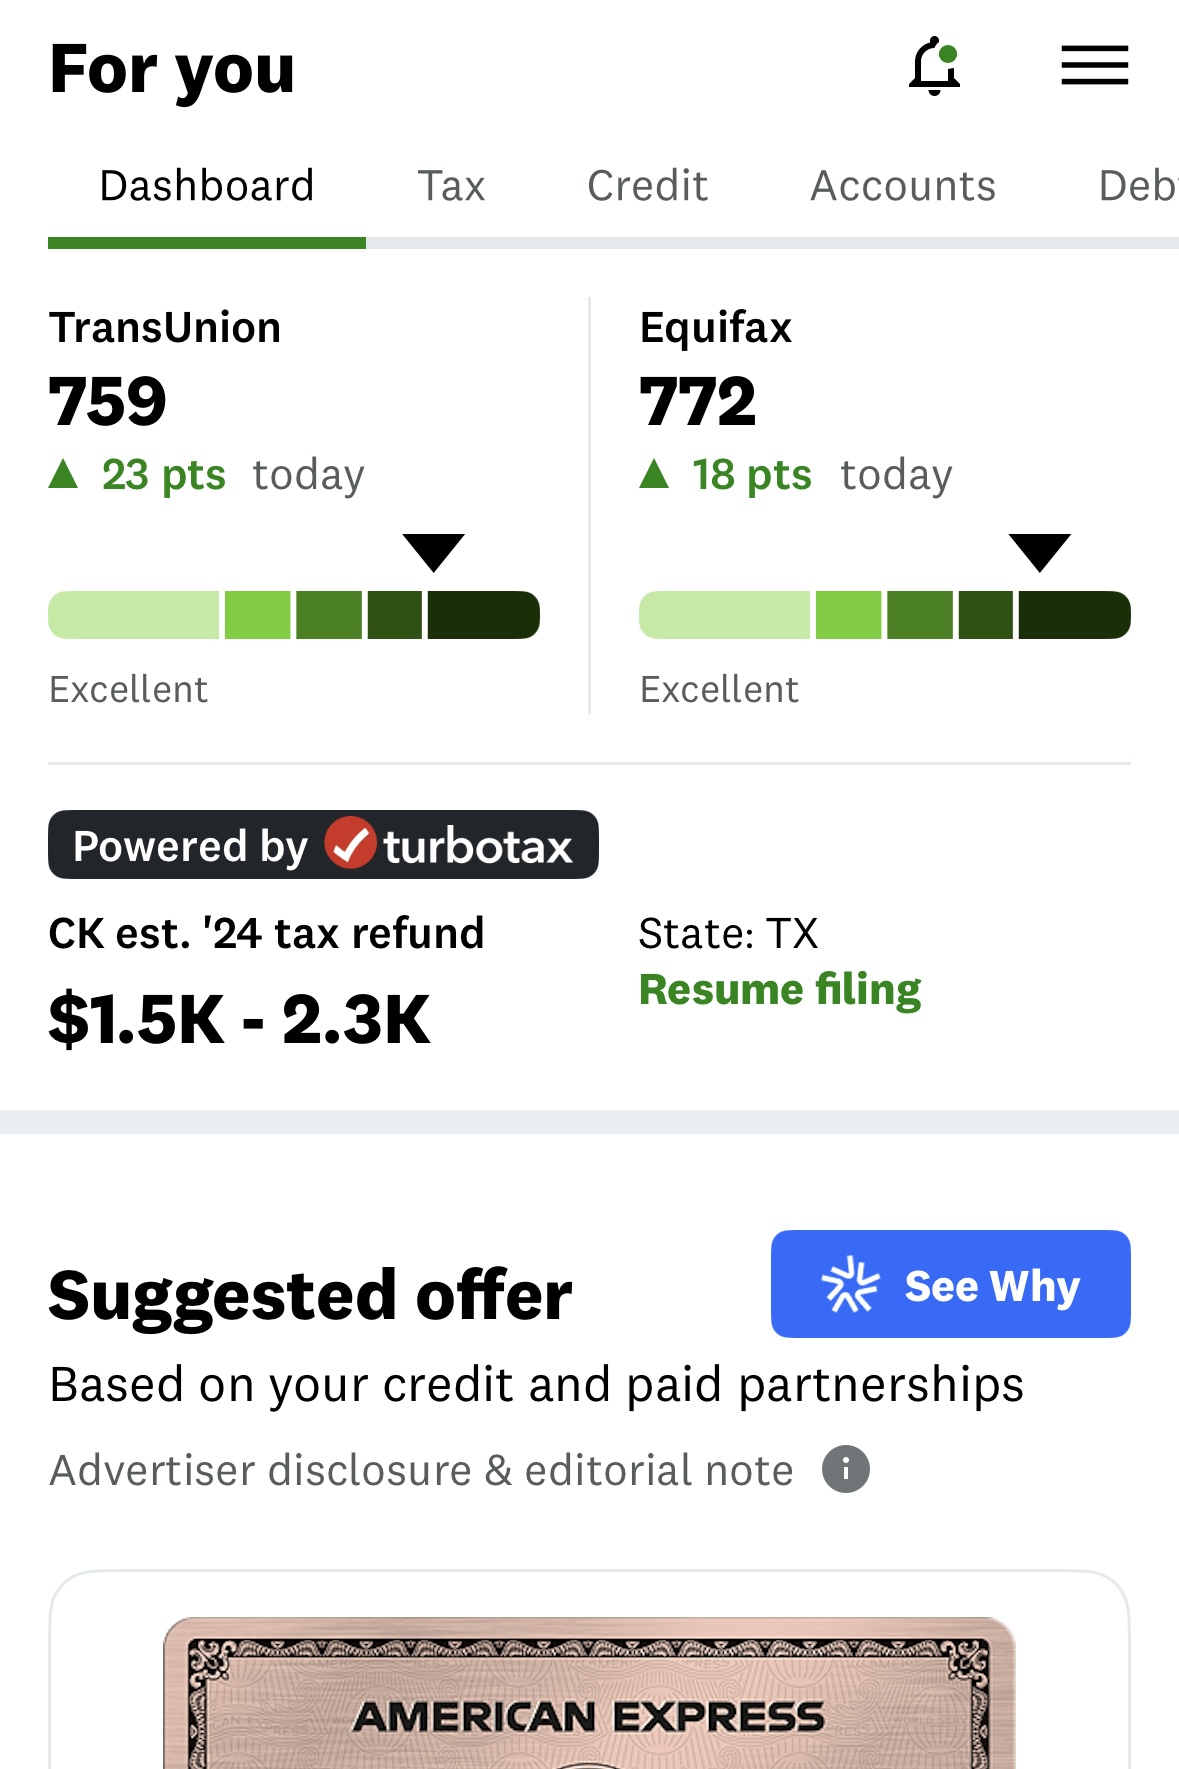Screen dimensions: 1179x1769
Task: Tap the Equifax score marker triangle
Action: point(1039,552)
